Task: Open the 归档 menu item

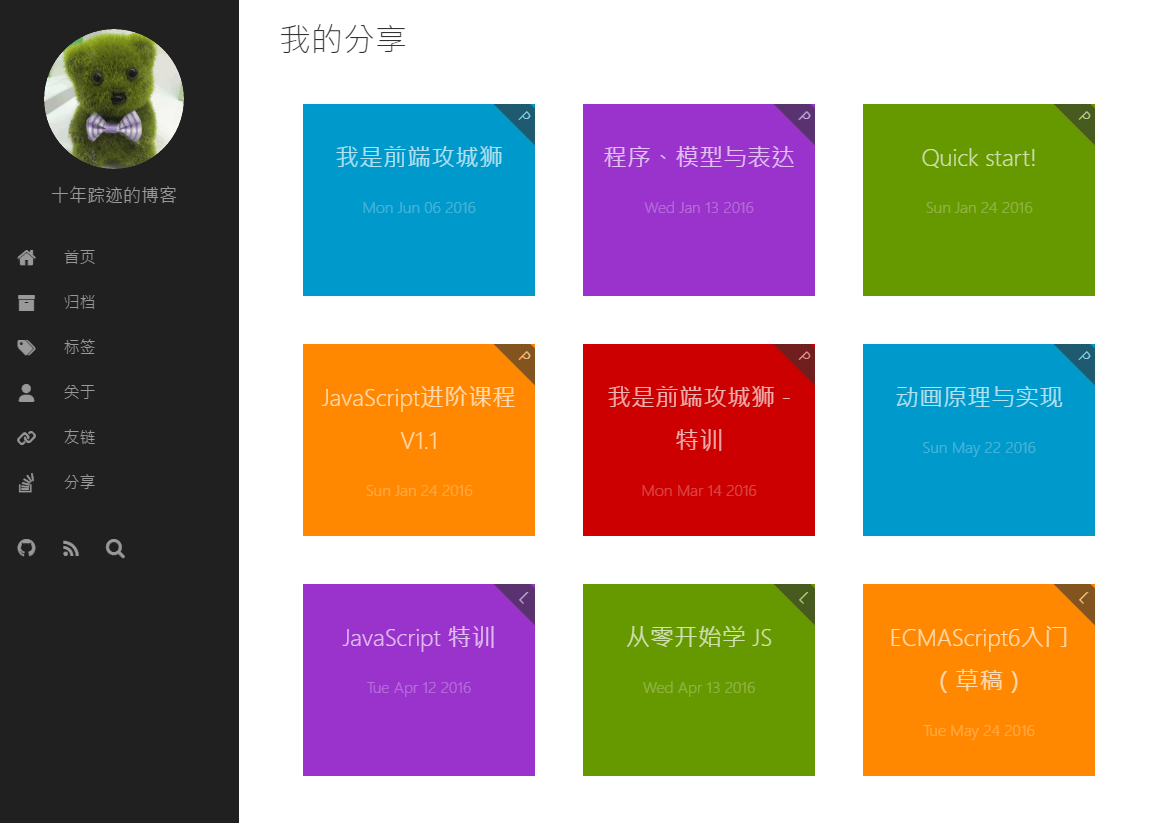Action: (80, 302)
